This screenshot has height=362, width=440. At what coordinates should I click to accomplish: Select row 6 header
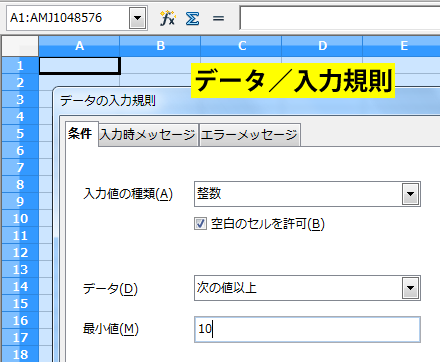click(20, 151)
